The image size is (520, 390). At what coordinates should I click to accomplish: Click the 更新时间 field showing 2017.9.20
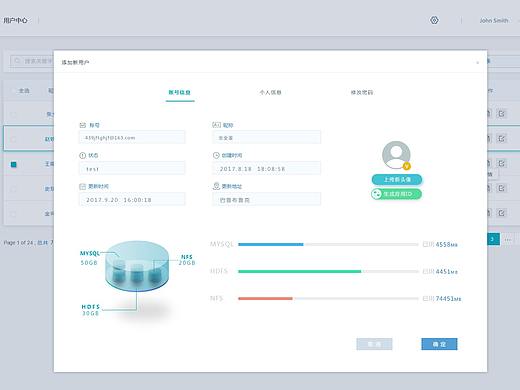point(132,199)
